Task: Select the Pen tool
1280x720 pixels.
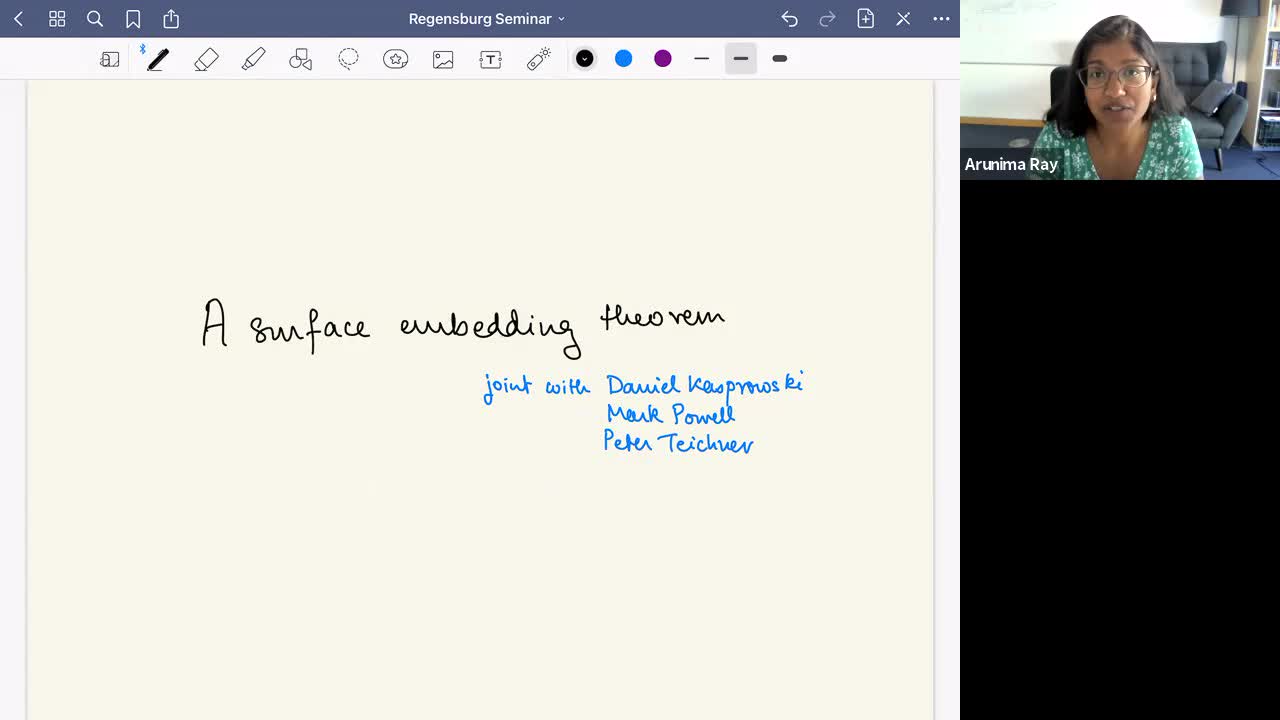Action: click(157, 59)
